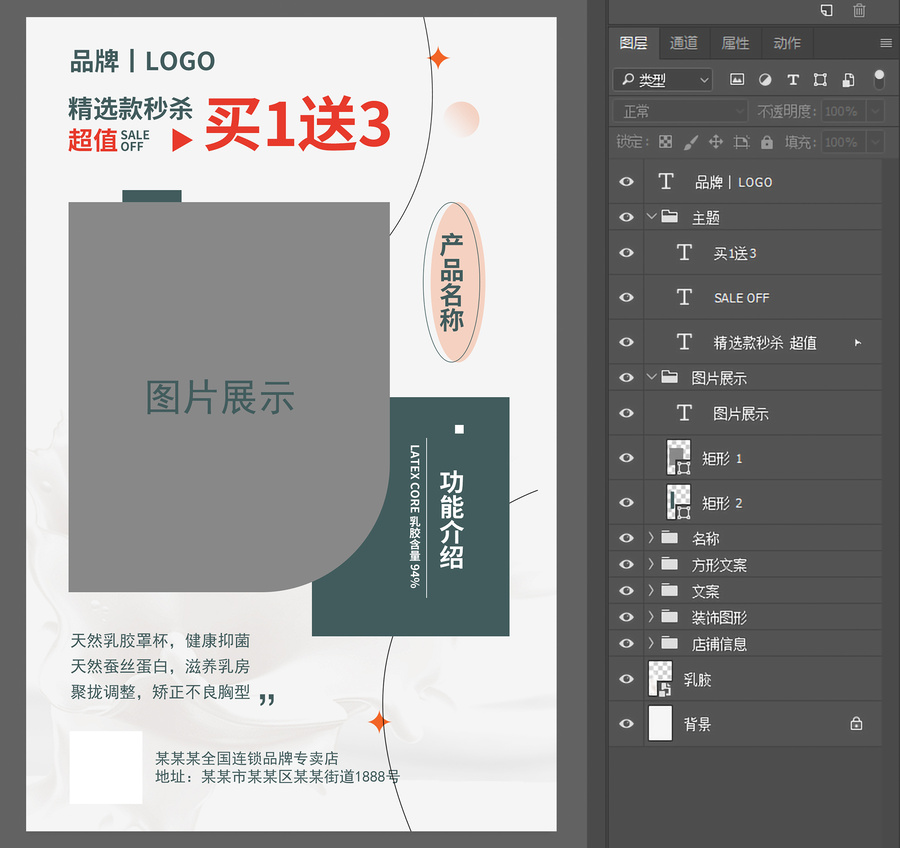Filter layers by adjustment layer icon
Screen dimensions: 900x848
pos(765,80)
